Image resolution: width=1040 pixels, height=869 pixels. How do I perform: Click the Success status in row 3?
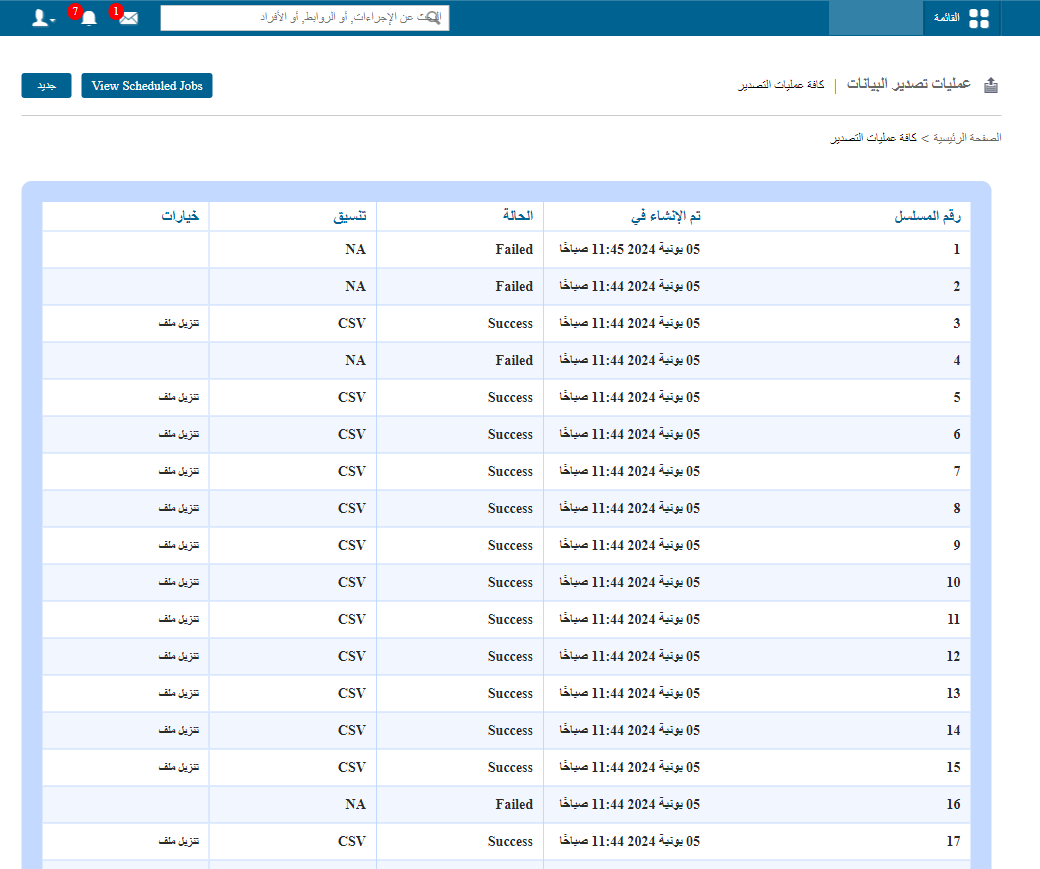coord(510,323)
